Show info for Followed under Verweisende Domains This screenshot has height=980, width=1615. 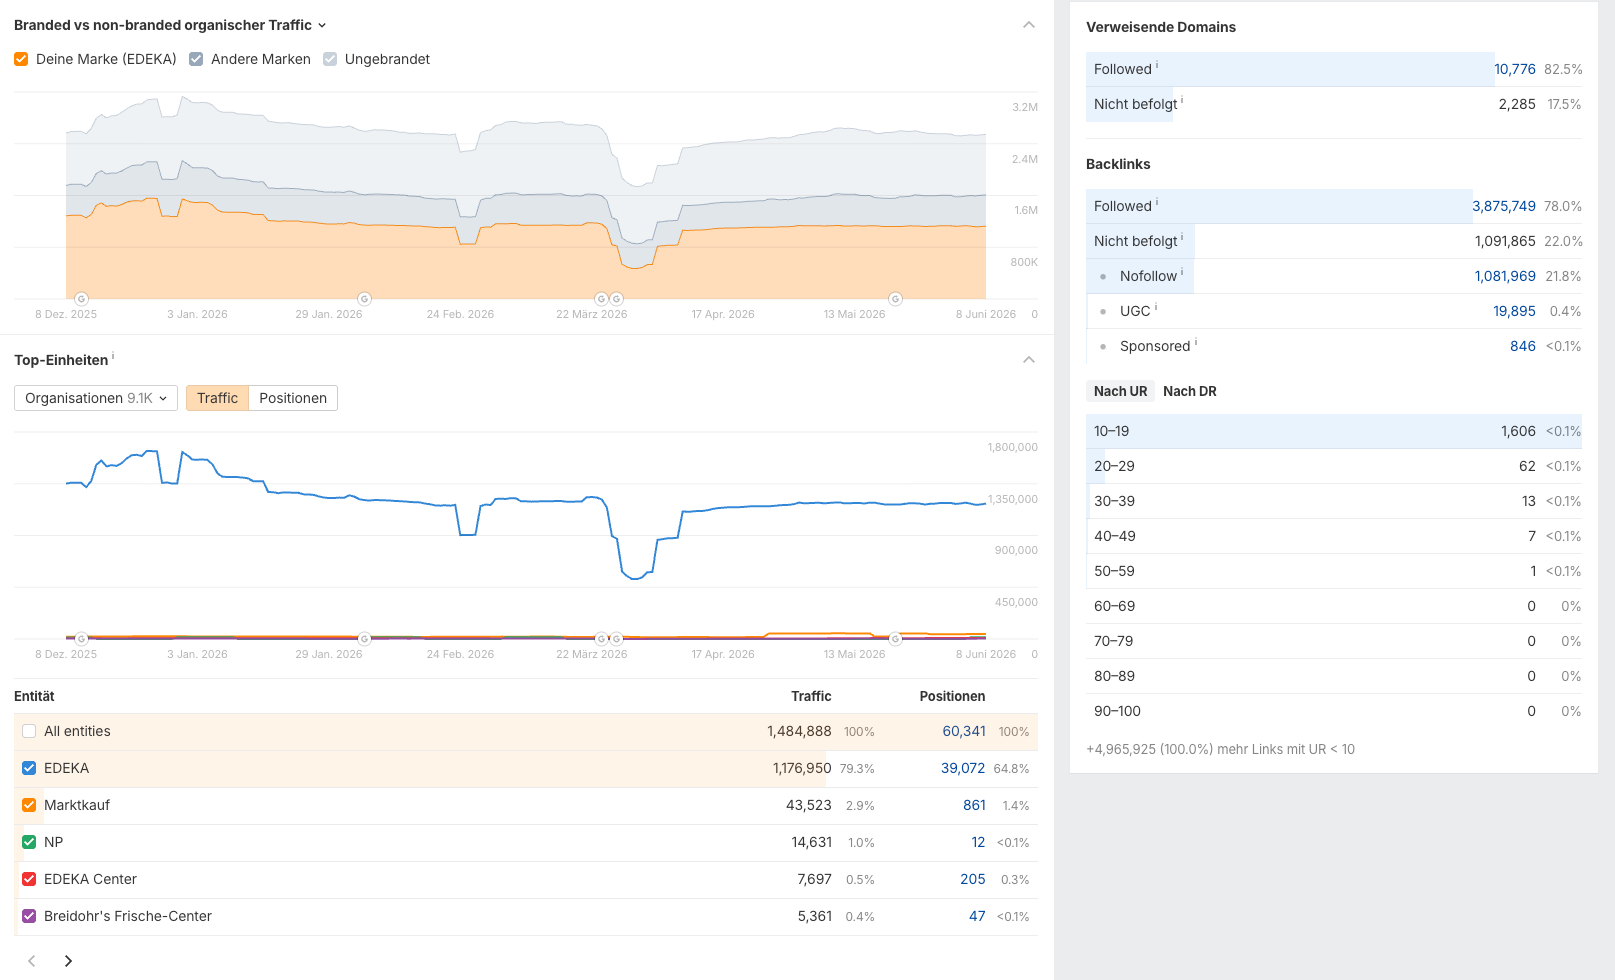point(1157,65)
